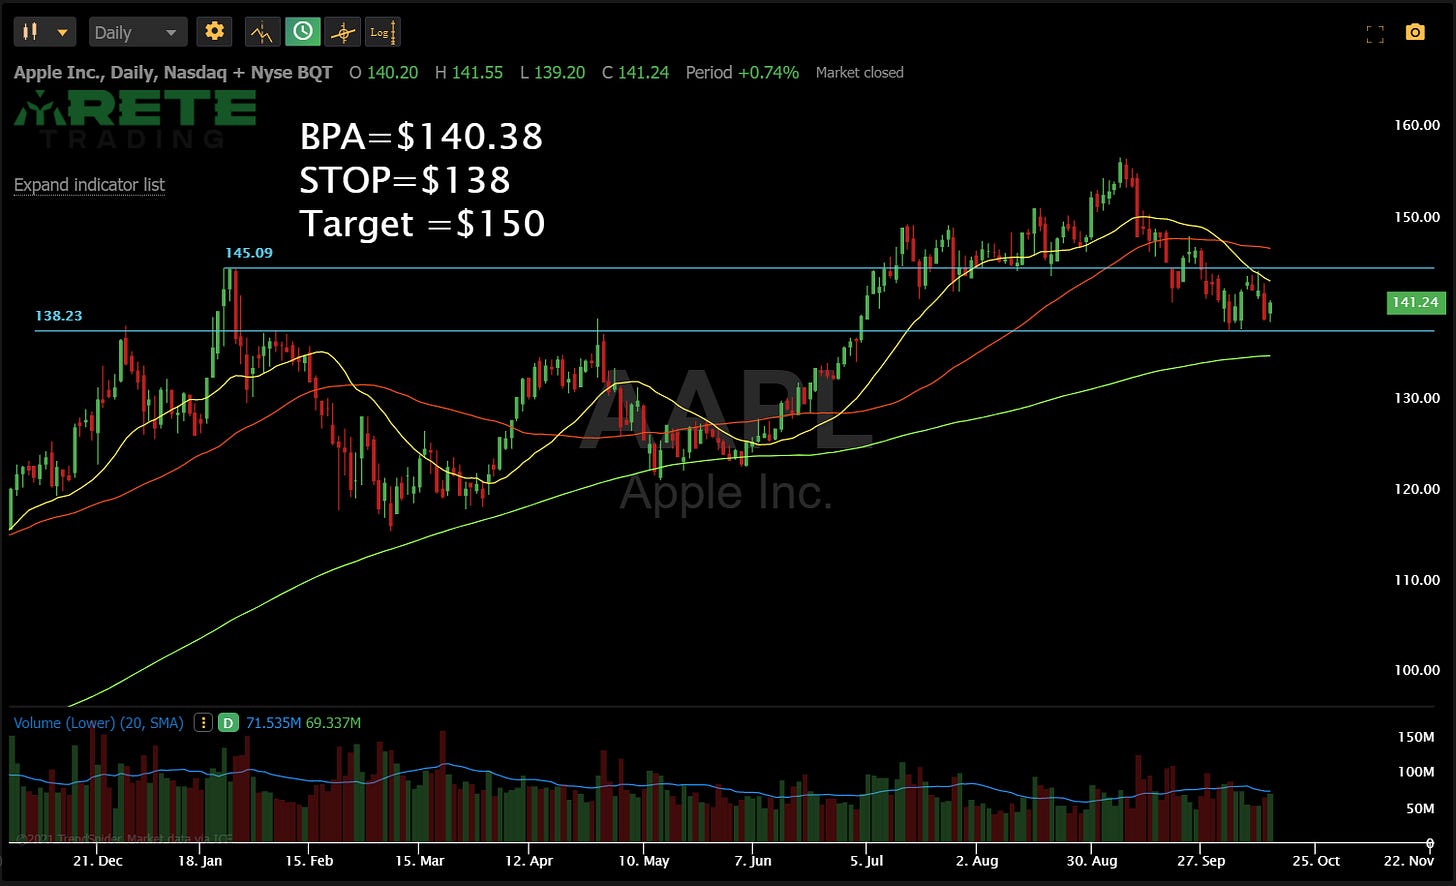
Task: Click the 7. Jun date axis marker
Action: click(753, 861)
